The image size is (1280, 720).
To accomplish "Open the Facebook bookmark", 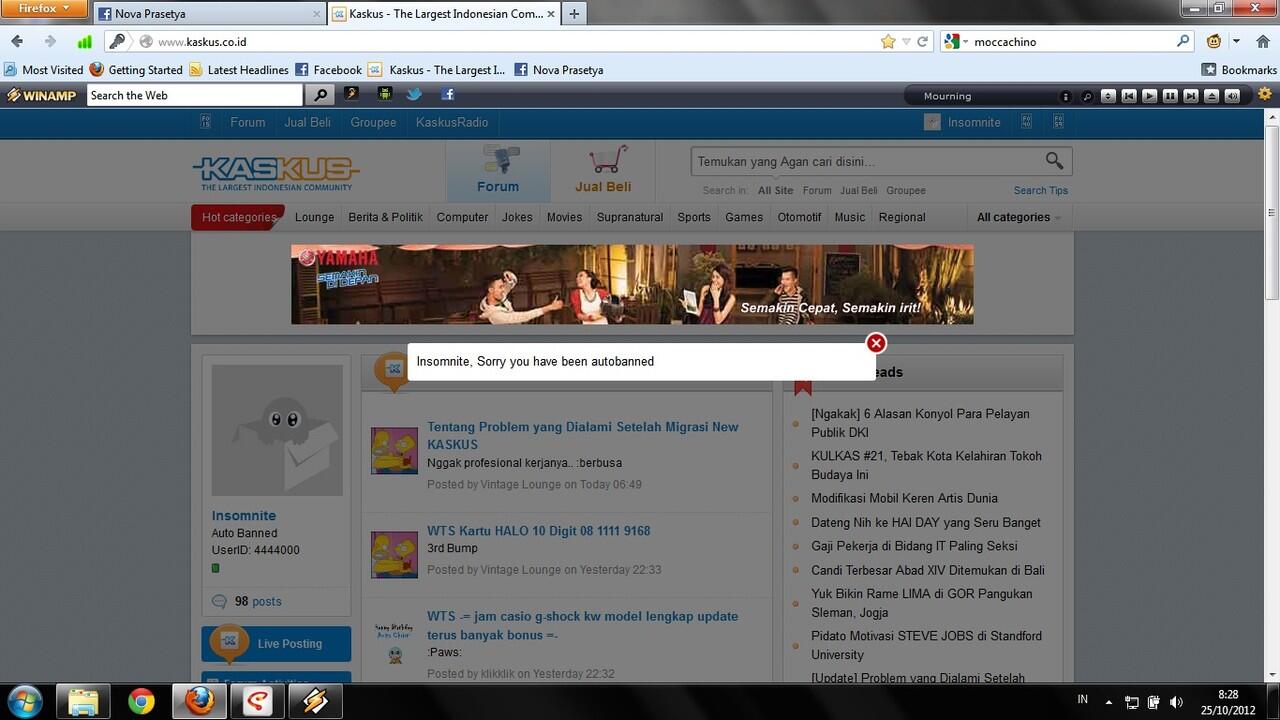I will [x=328, y=70].
